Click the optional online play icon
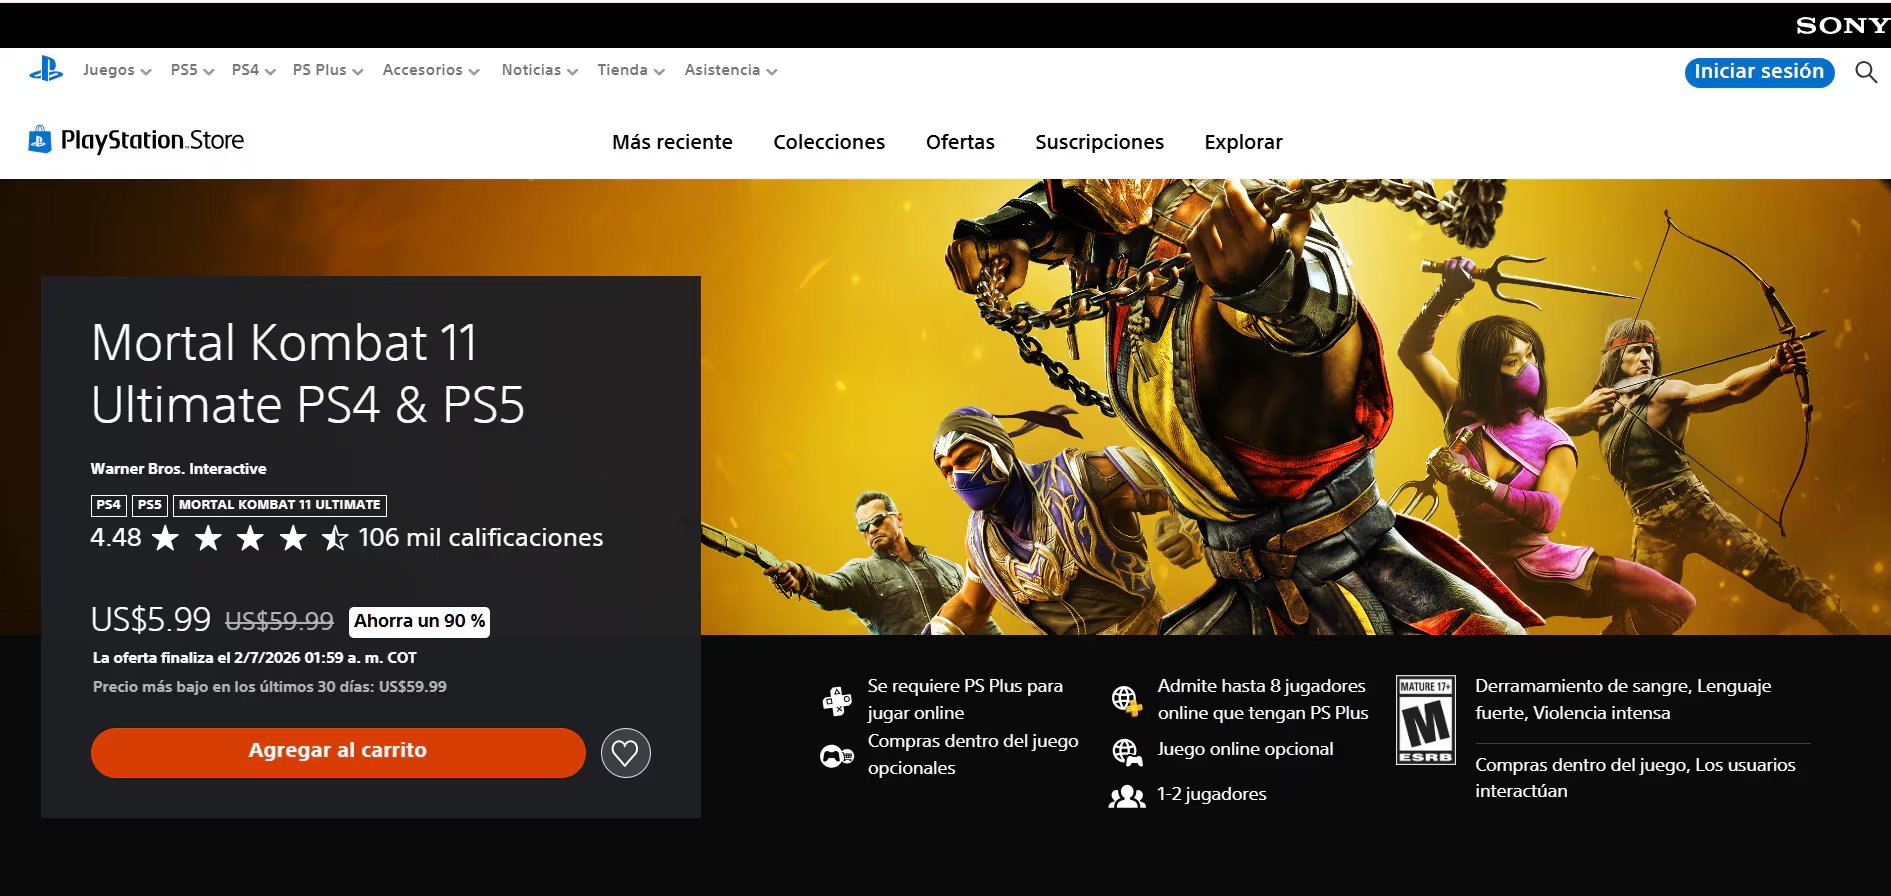Screen dimensions: 1891x896 [x=1127, y=752]
